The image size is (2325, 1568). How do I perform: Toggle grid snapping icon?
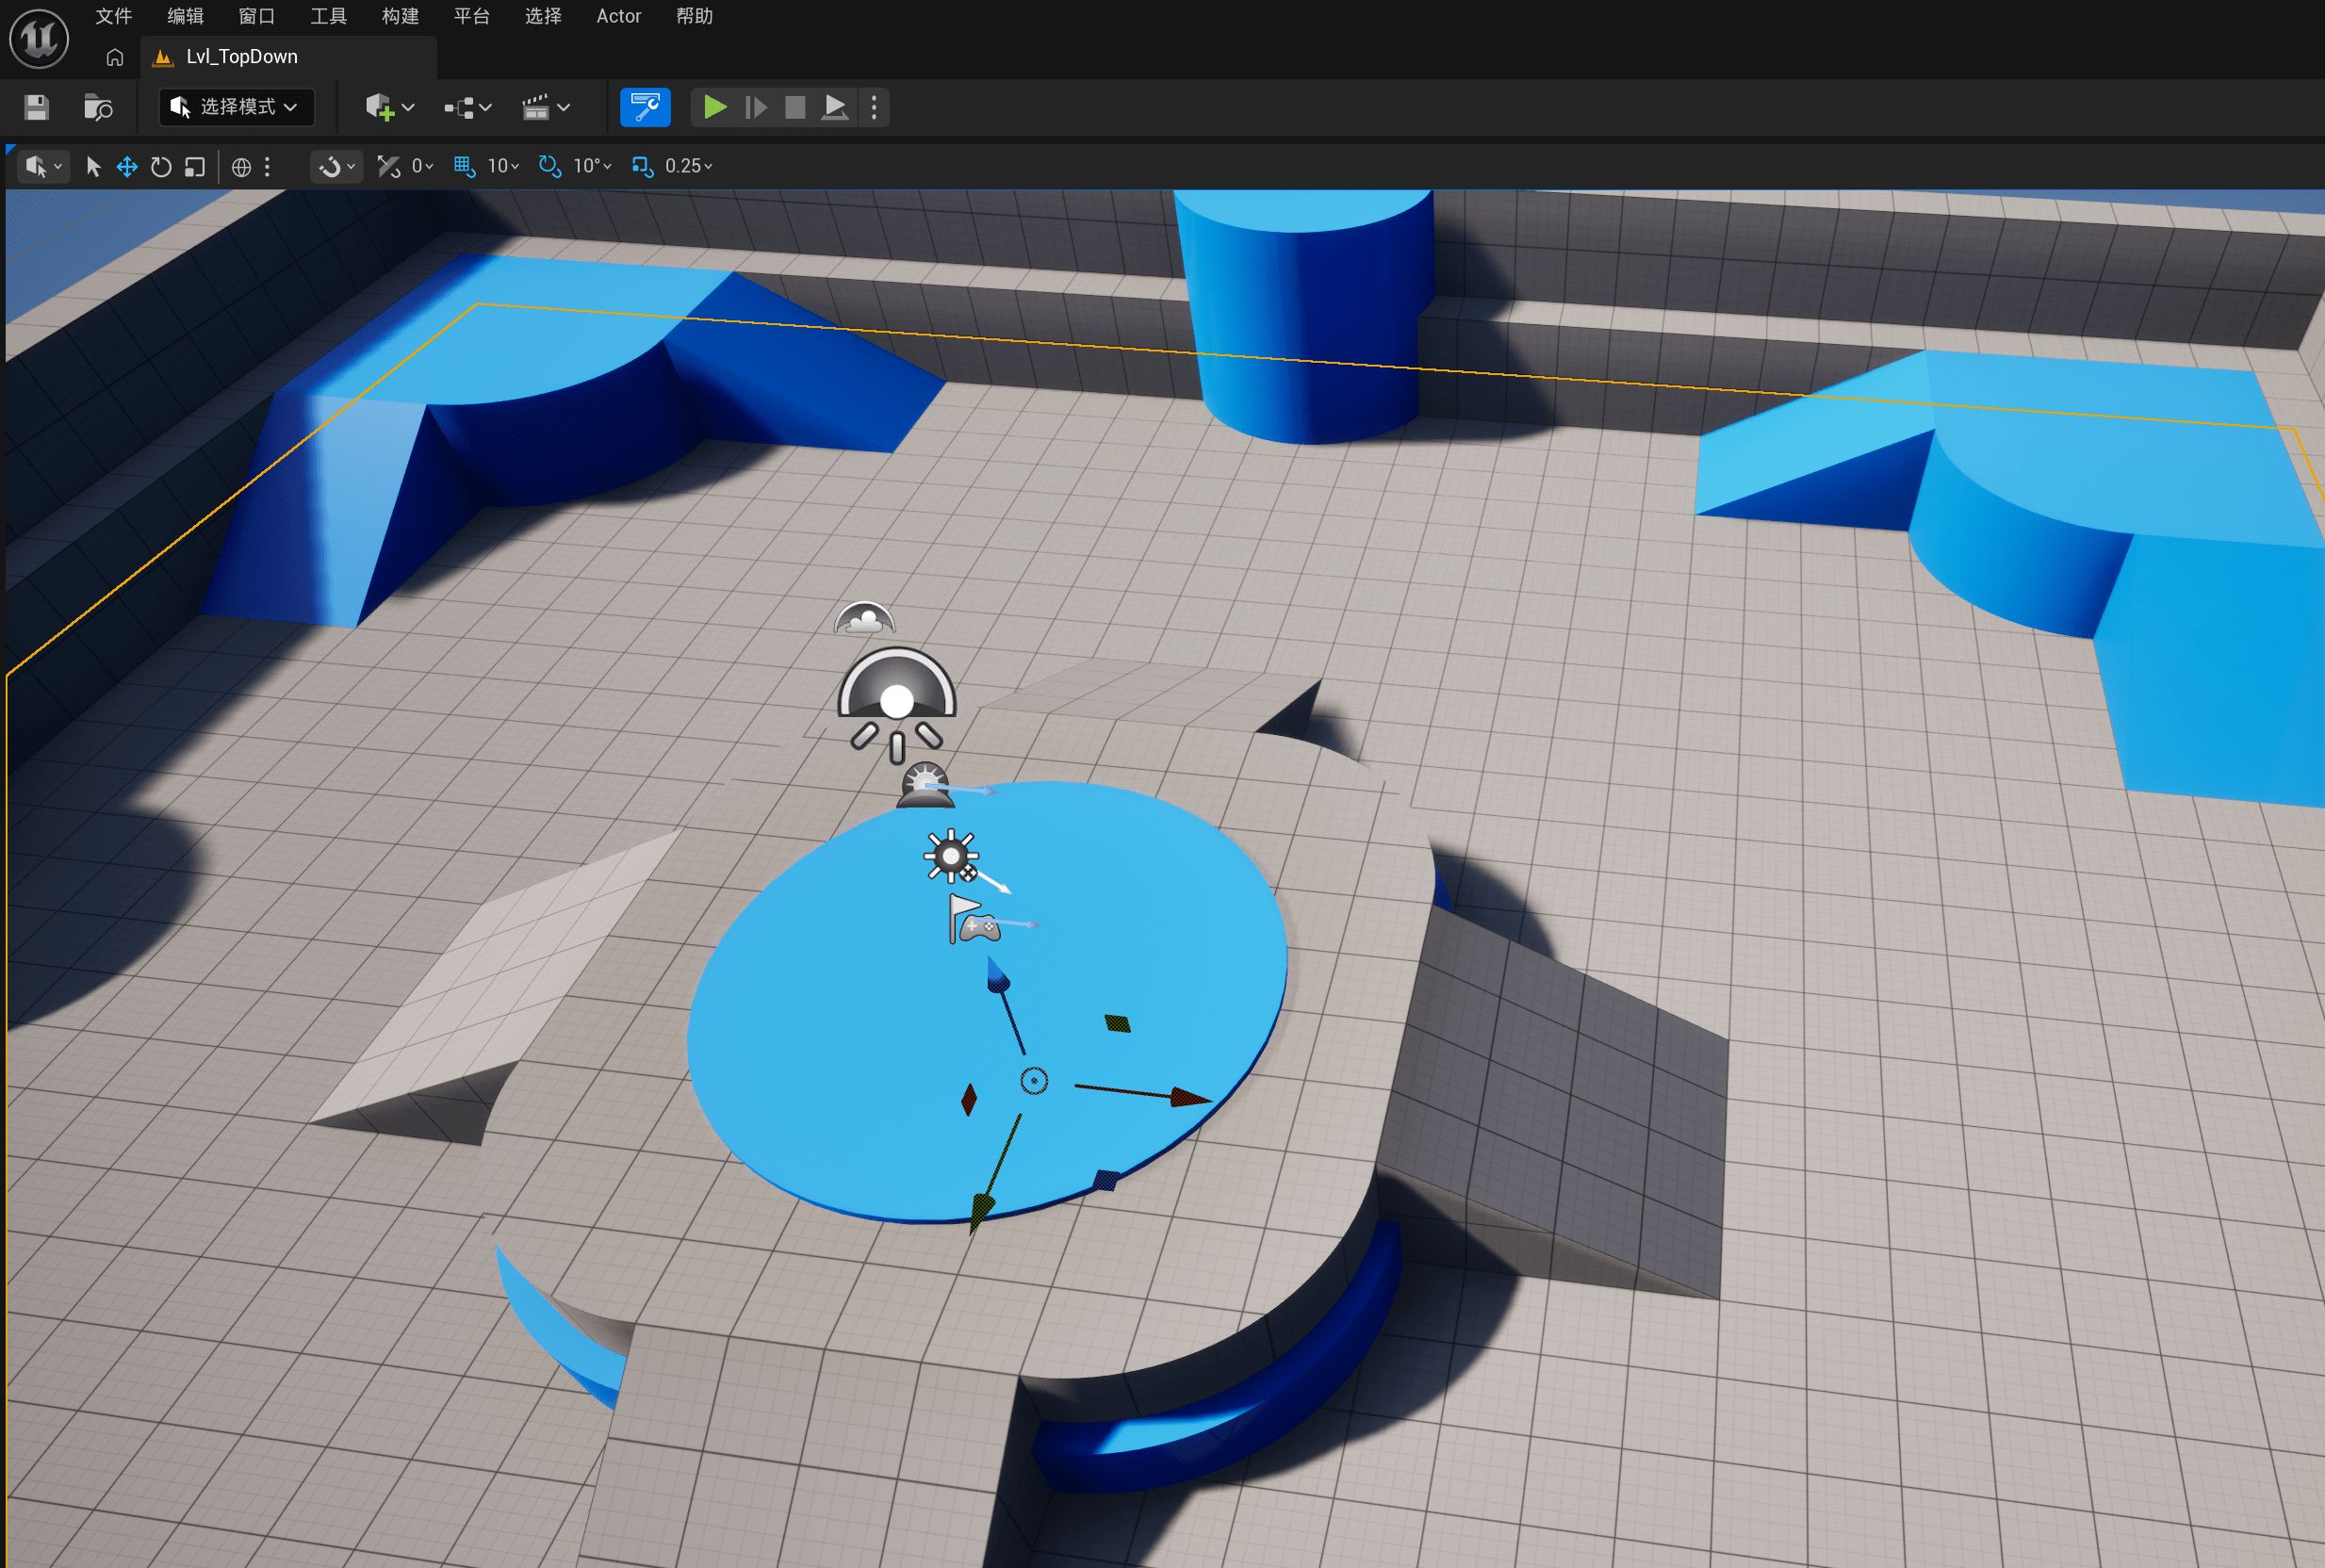[x=464, y=166]
